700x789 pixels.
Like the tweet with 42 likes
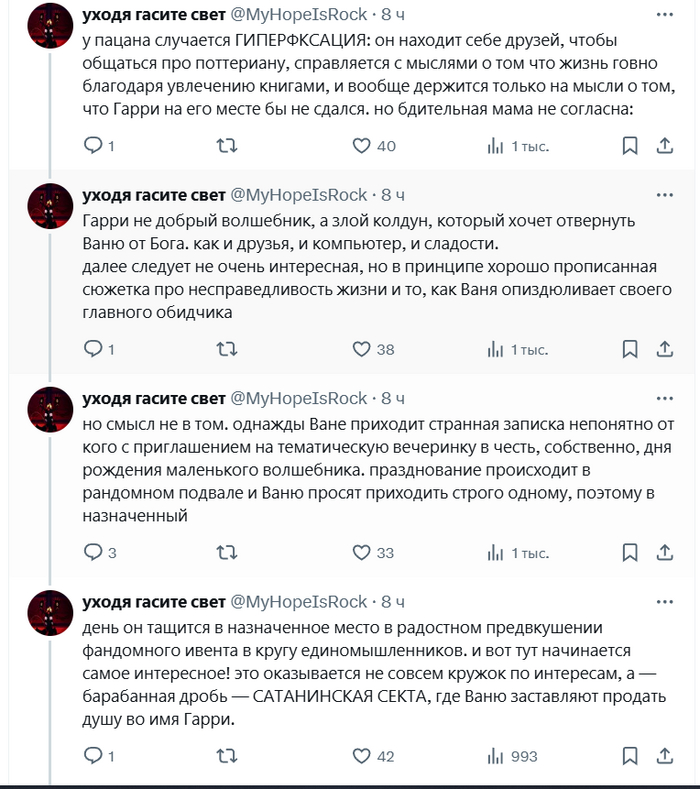point(362,757)
